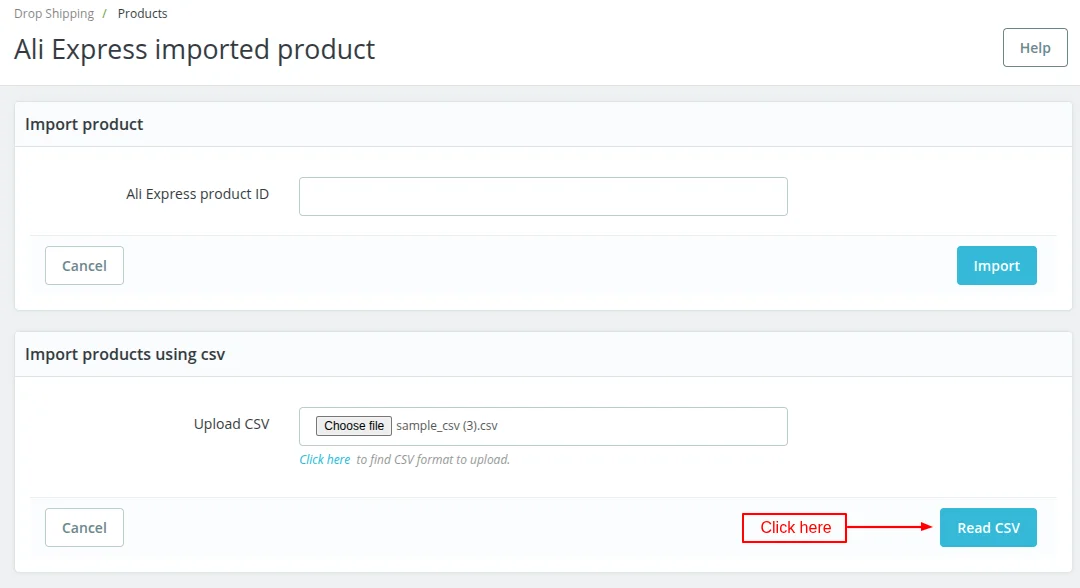Click the Upload CSV label
Viewport: 1080px width, 588px height.
click(231, 424)
